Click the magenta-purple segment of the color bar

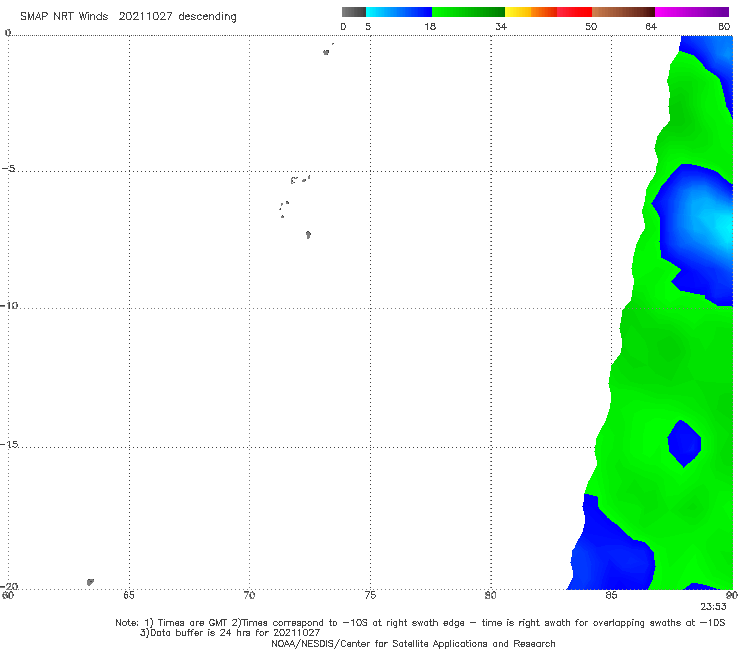point(692,12)
